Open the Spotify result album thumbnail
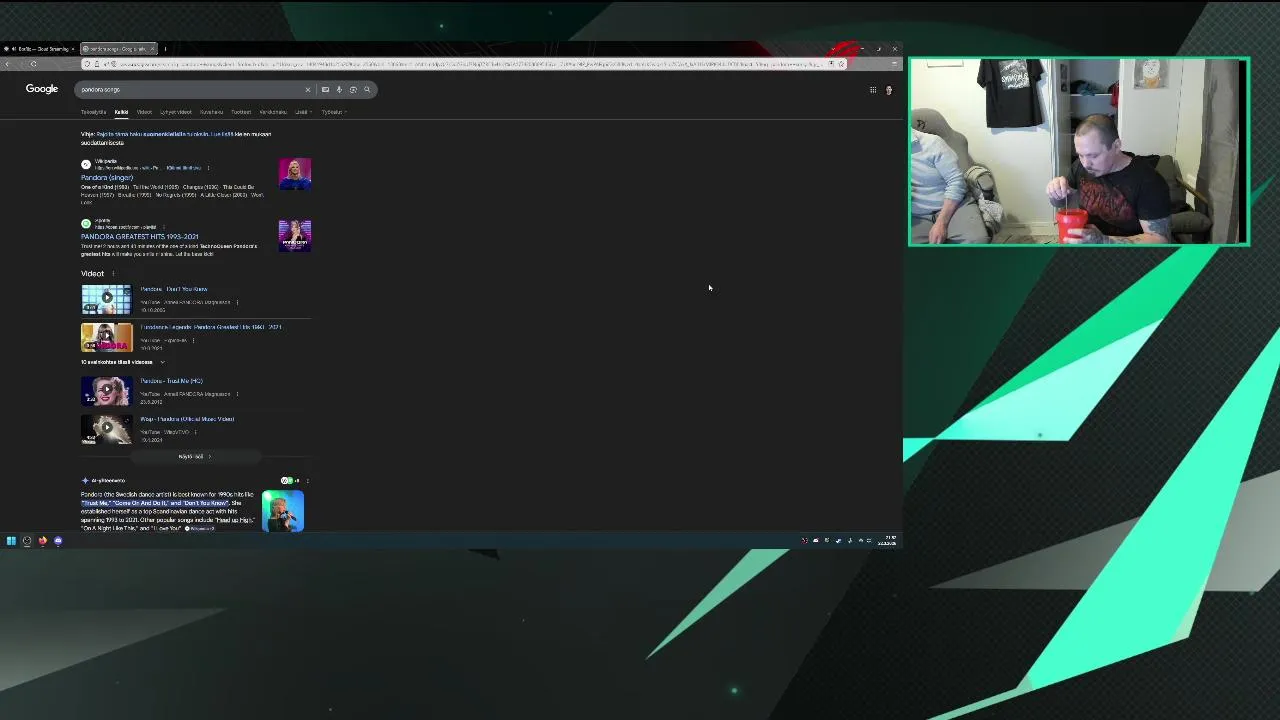 (x=295, y=235)
